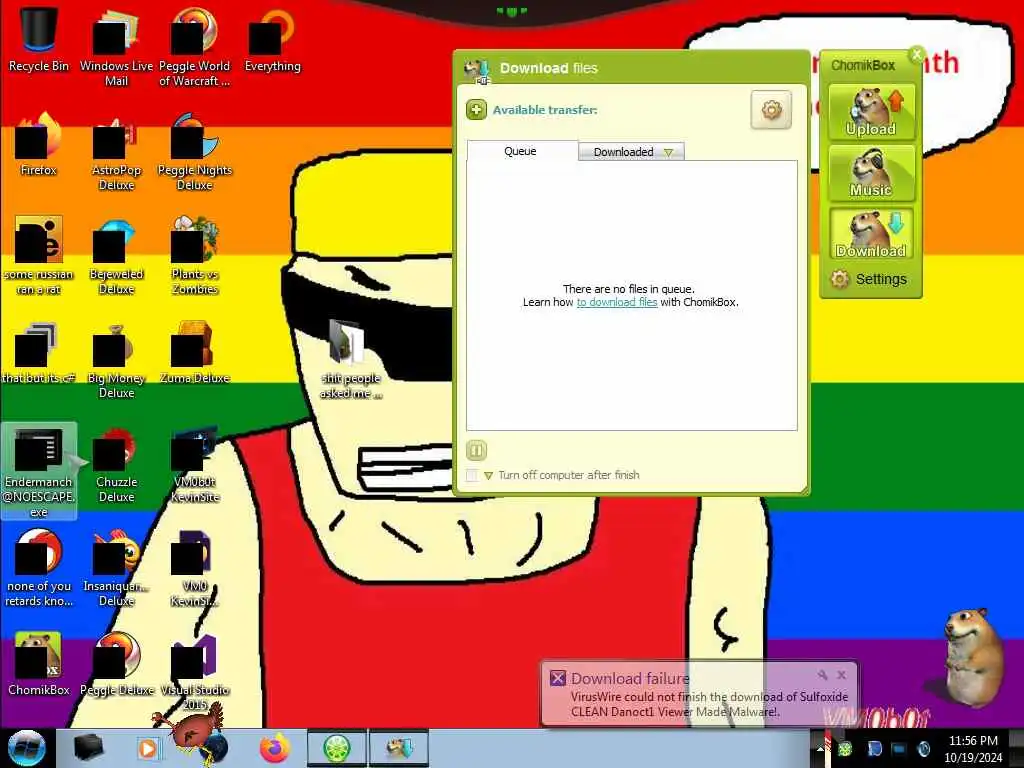
Task: Open ChomikBox Upload panel
Action: 871,112
